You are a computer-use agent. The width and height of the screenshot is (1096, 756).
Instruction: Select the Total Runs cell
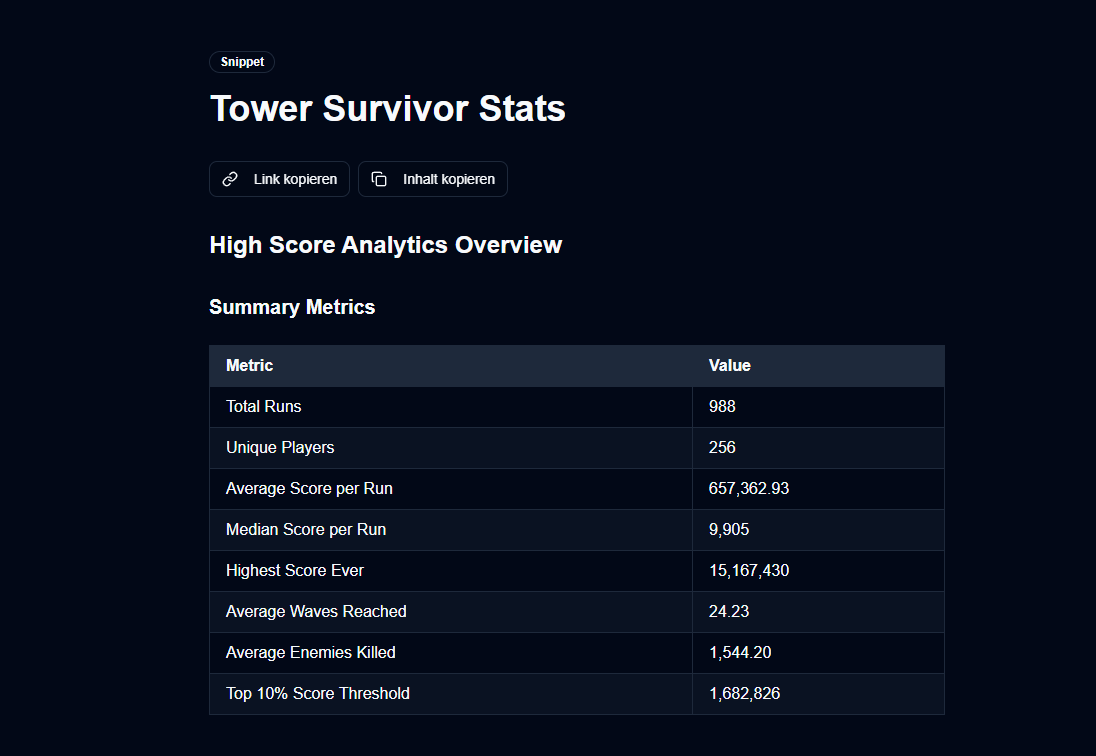tap(451, 407)
